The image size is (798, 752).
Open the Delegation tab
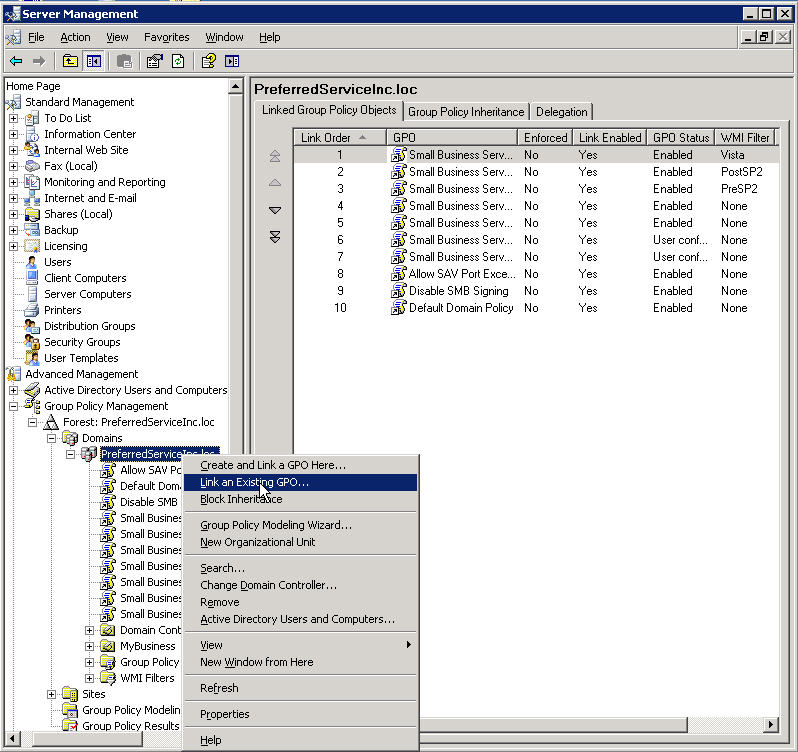[561, 112]
